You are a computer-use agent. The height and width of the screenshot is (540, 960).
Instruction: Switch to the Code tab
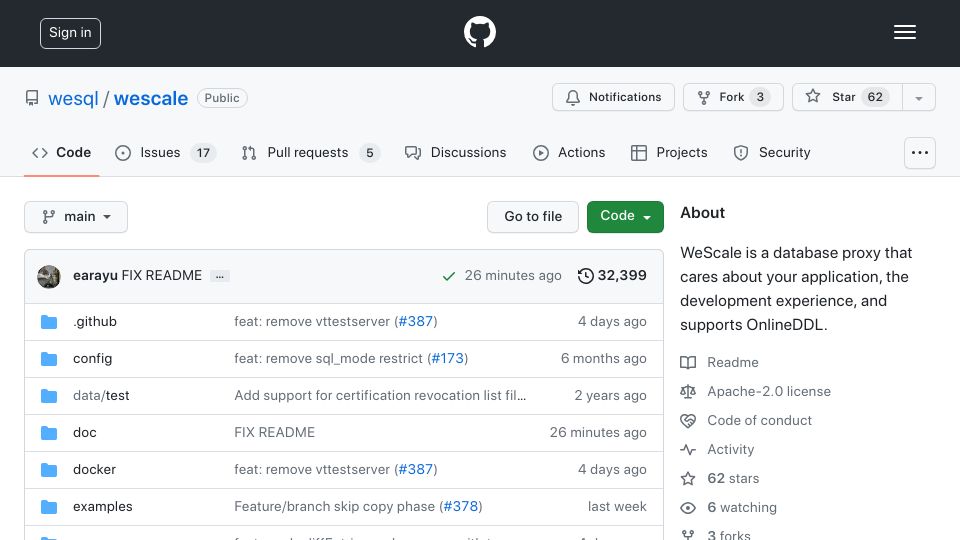click(x=61, y=152)
